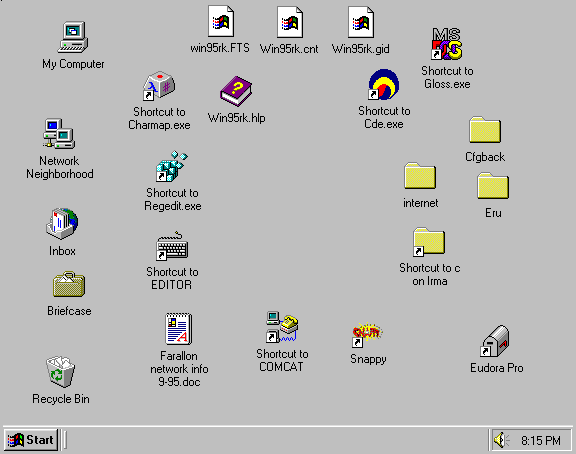
Task: Select the Shortcut to COMCAT icon
Action: (282, 327)
